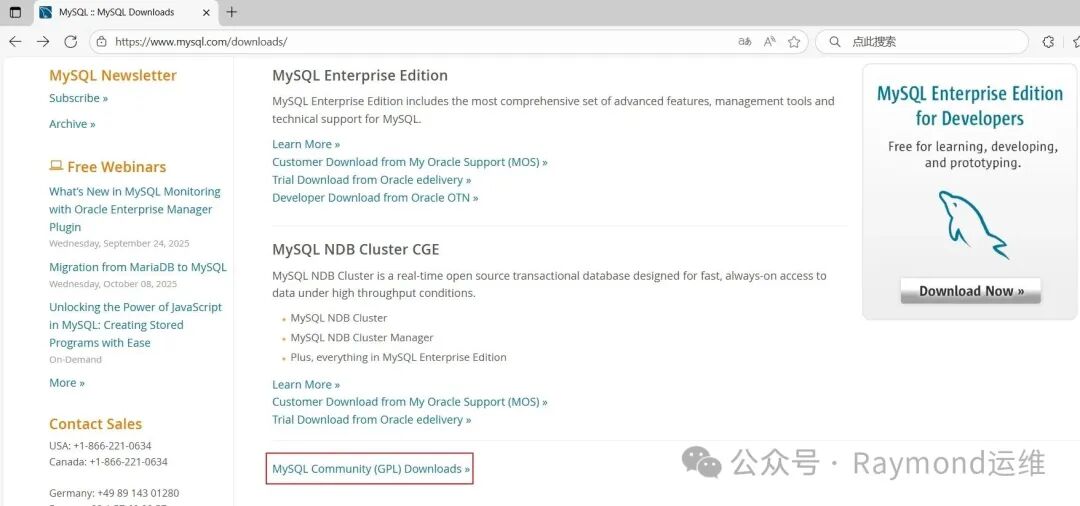This screenshot has width=1080, height=506.
Task: Open Developer Download from Oracle OTN
Action: (x=375, y=198)
